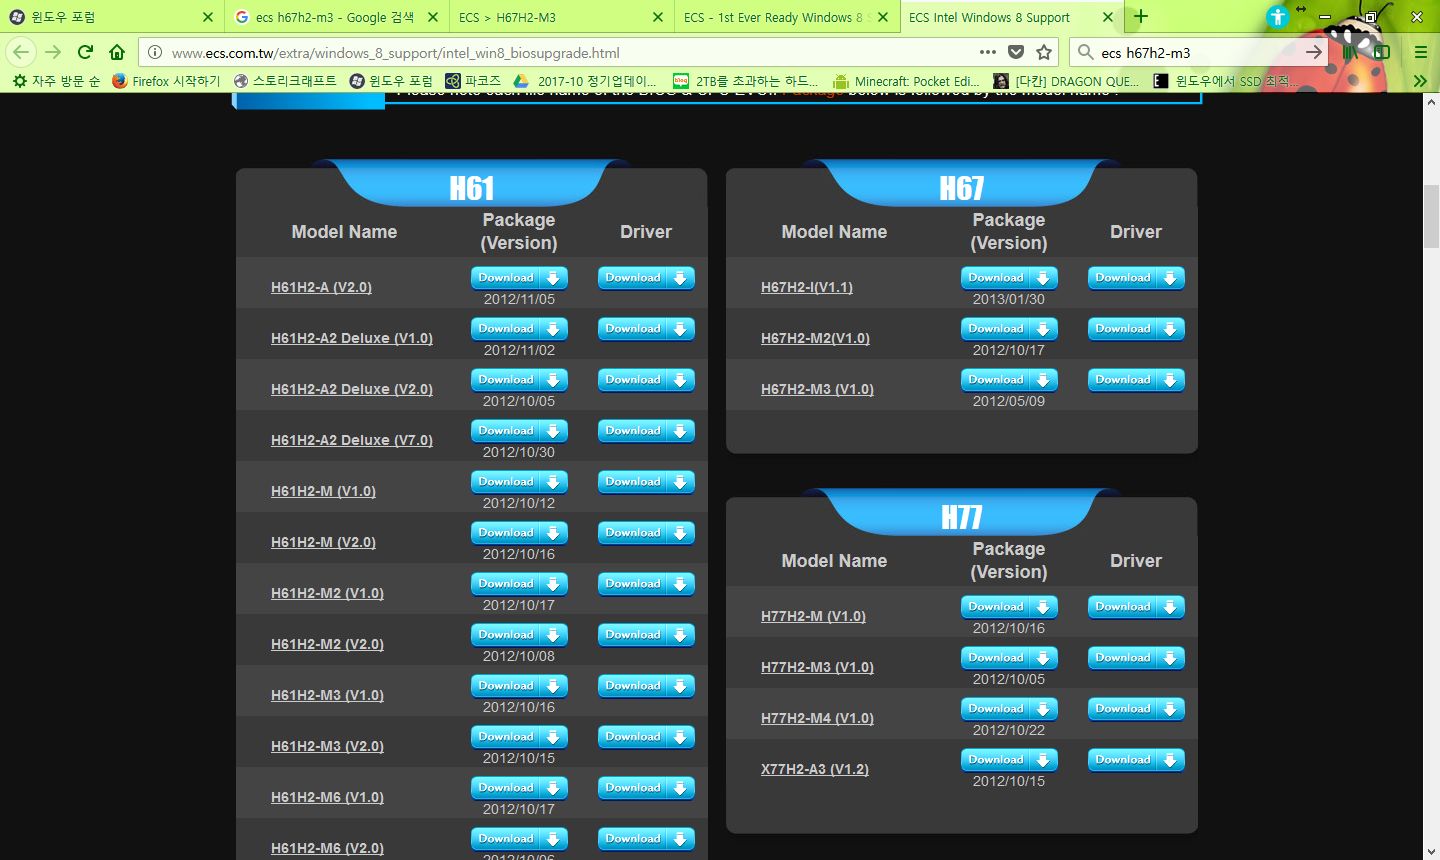This screenshot has height=860, width=1440.
Task: Download package for H67H2-M3 (V1.0)
Action: coord(1009,380)
